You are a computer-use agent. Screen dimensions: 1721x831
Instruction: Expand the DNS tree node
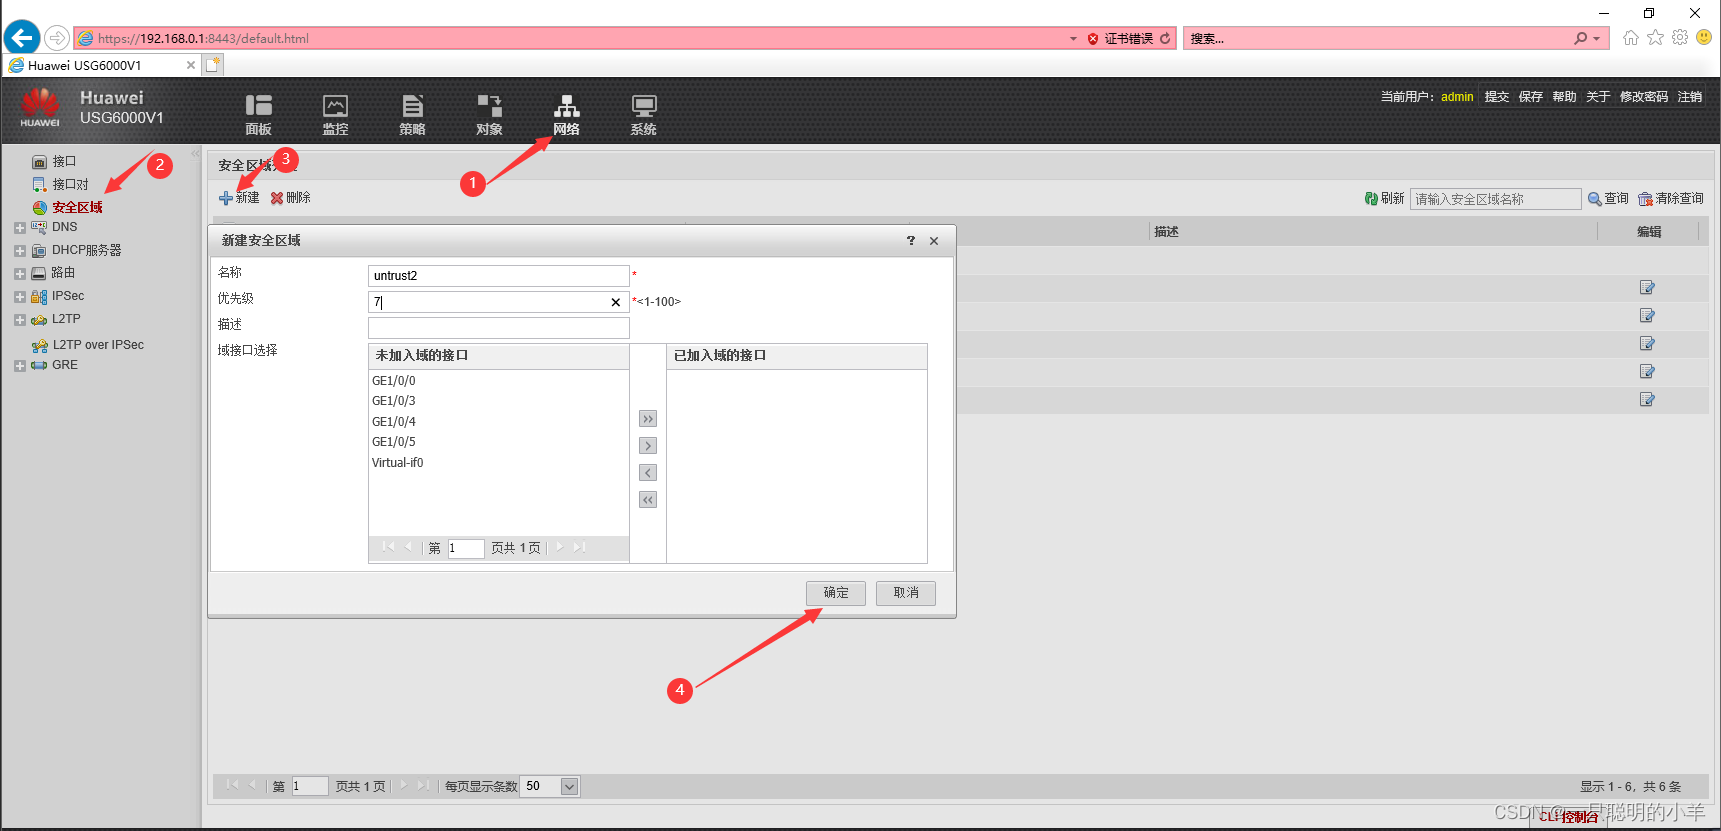point(19,228)
